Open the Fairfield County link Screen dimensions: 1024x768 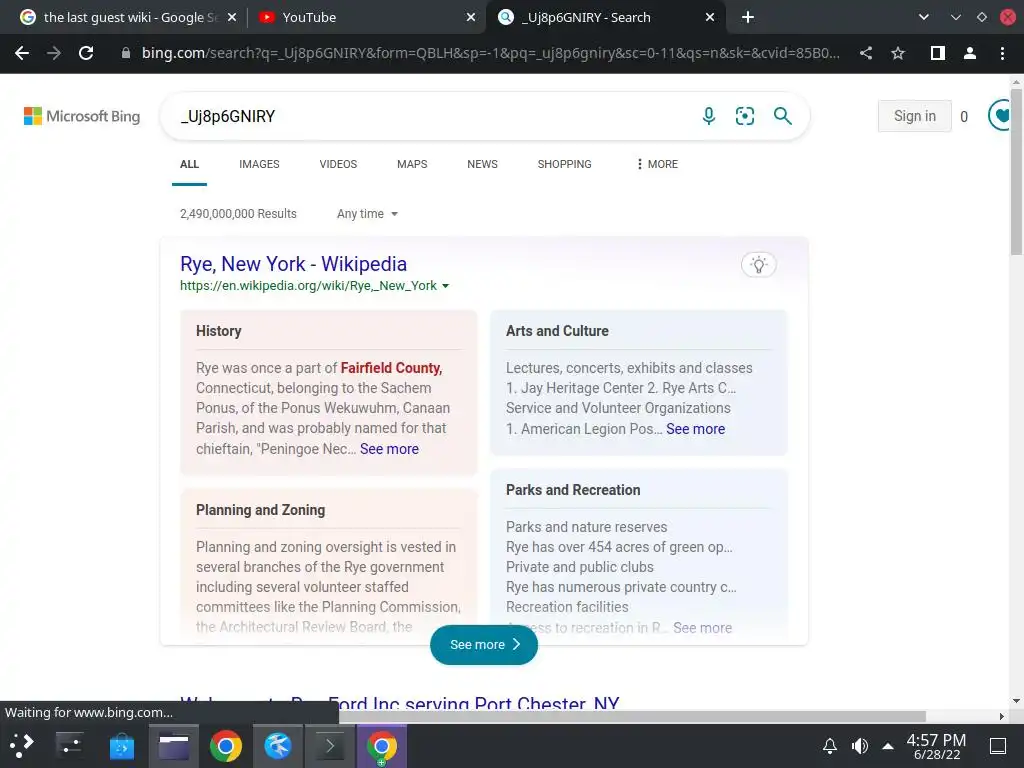[x=391, y=368]
